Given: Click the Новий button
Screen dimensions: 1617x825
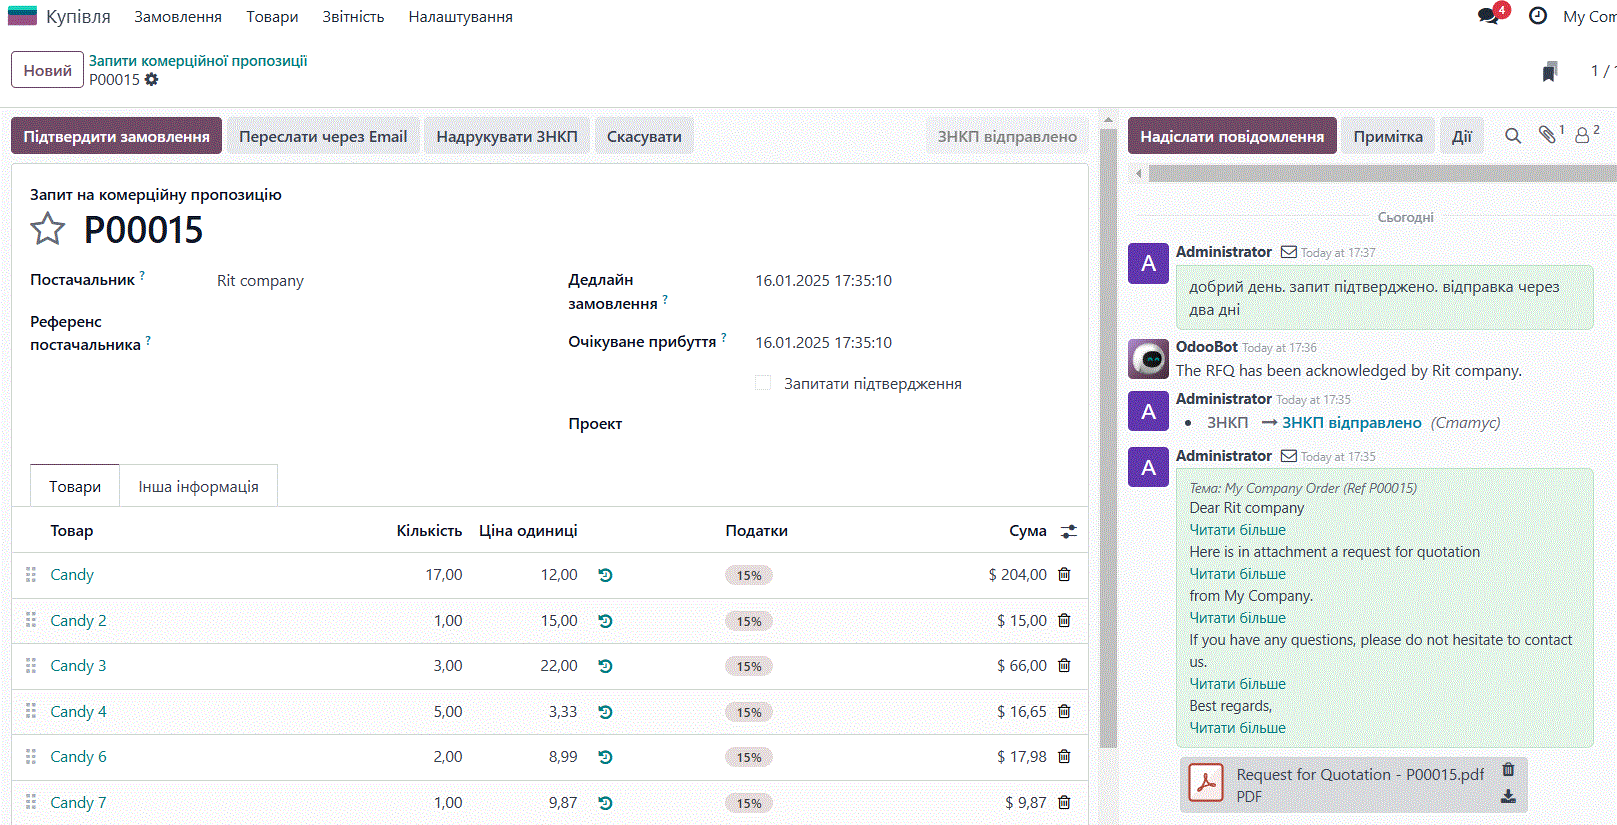Looking at the screenshot, I should click(x=47, y=70).
